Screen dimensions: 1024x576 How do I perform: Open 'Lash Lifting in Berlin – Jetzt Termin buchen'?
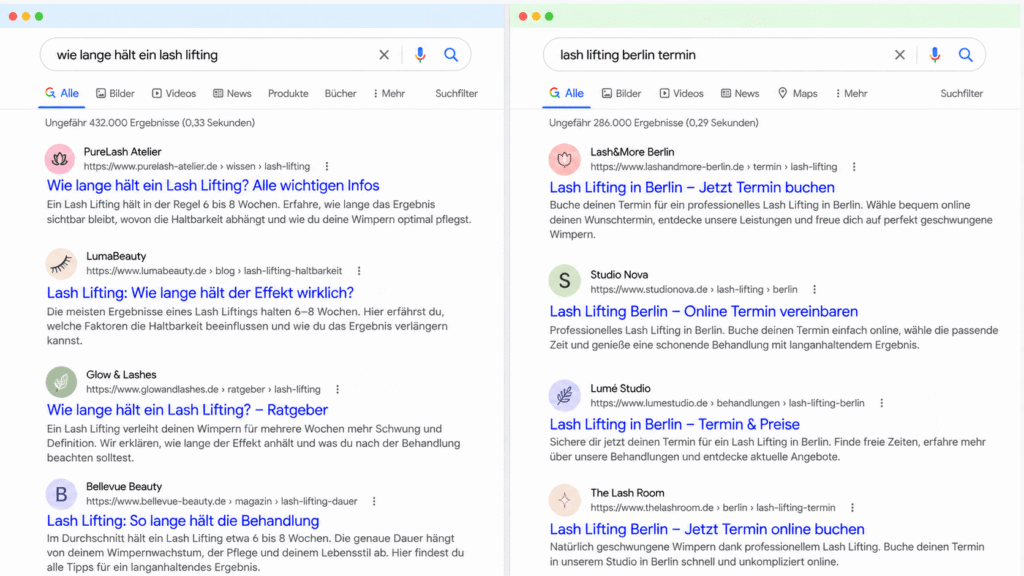click(692, 187)
